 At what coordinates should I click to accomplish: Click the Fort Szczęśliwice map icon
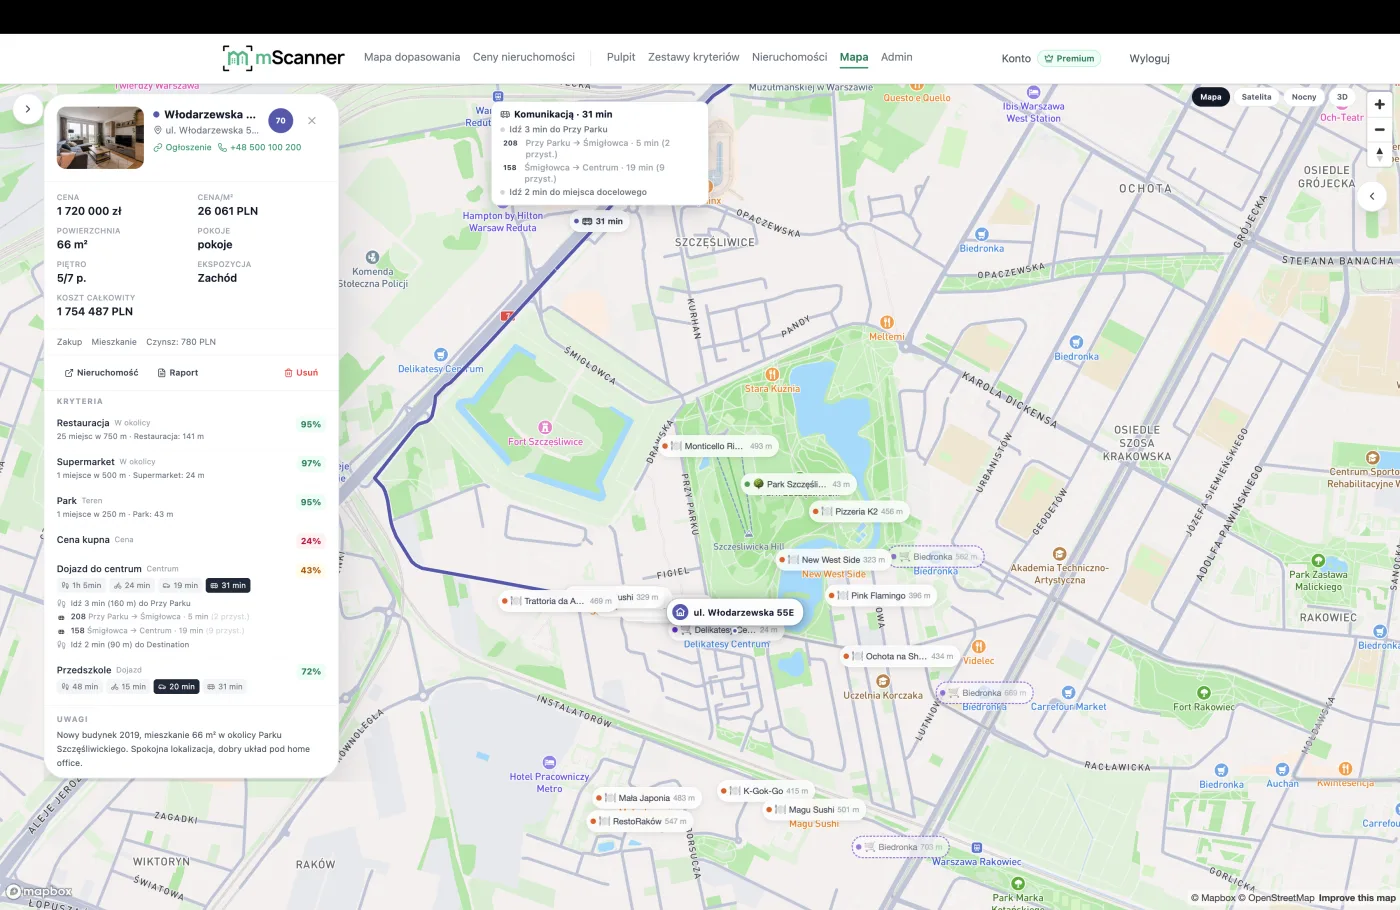click(545, 427)
